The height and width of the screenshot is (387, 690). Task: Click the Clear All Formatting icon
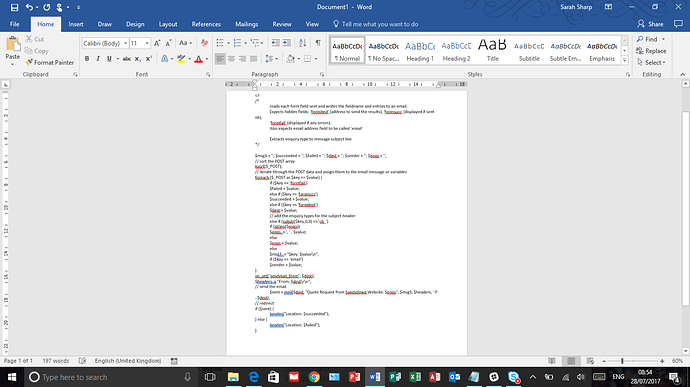pyautogui.click(x=204, y=43)
